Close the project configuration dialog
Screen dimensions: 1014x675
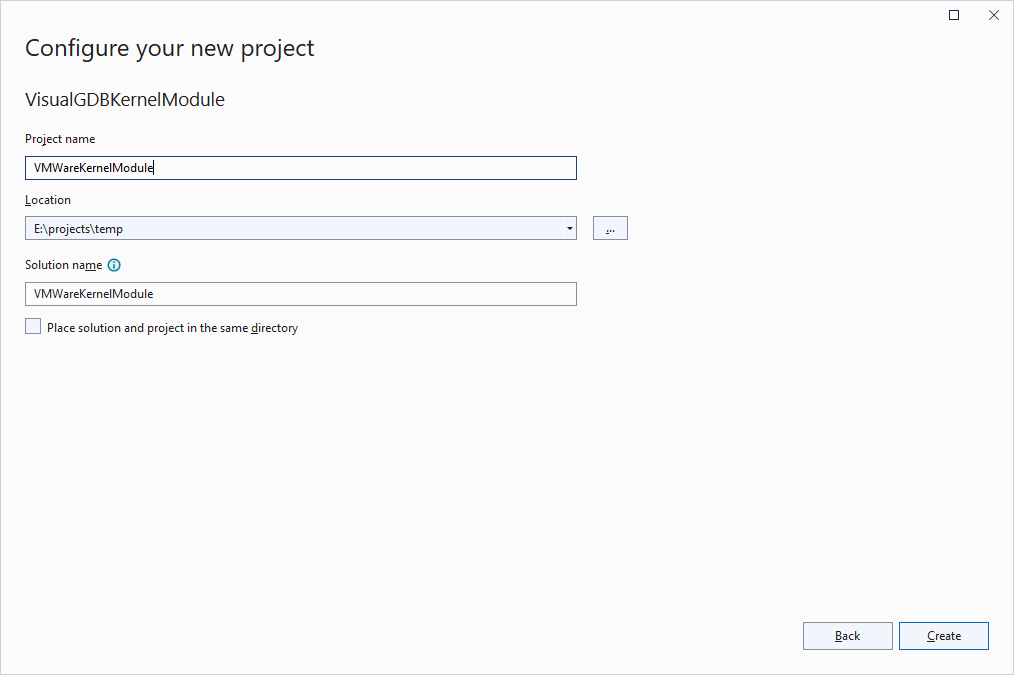tap(994, 15)
